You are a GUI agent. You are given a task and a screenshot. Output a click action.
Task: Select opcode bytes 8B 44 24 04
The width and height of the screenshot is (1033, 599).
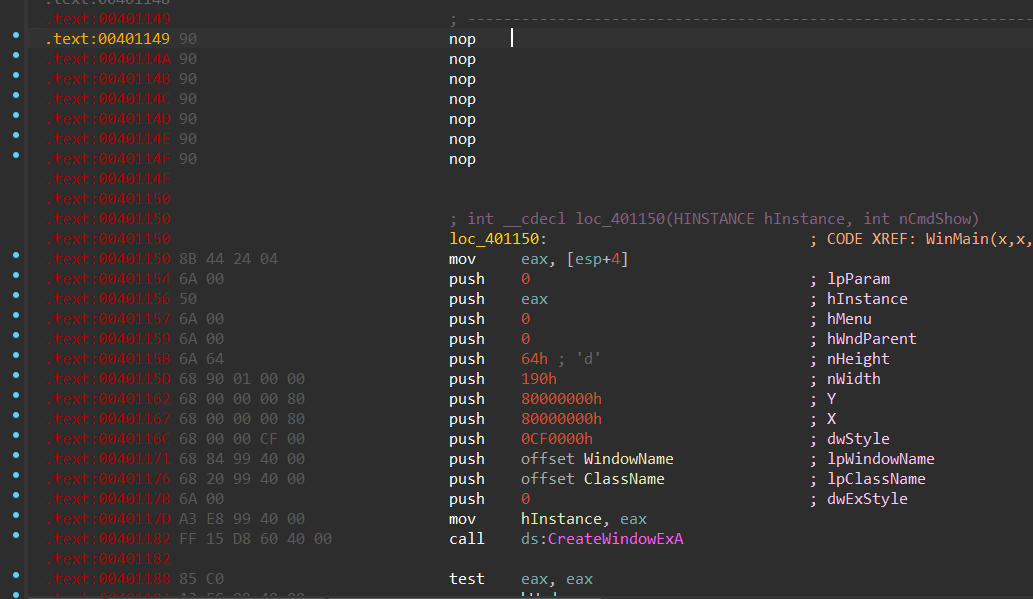click(229, 259)
